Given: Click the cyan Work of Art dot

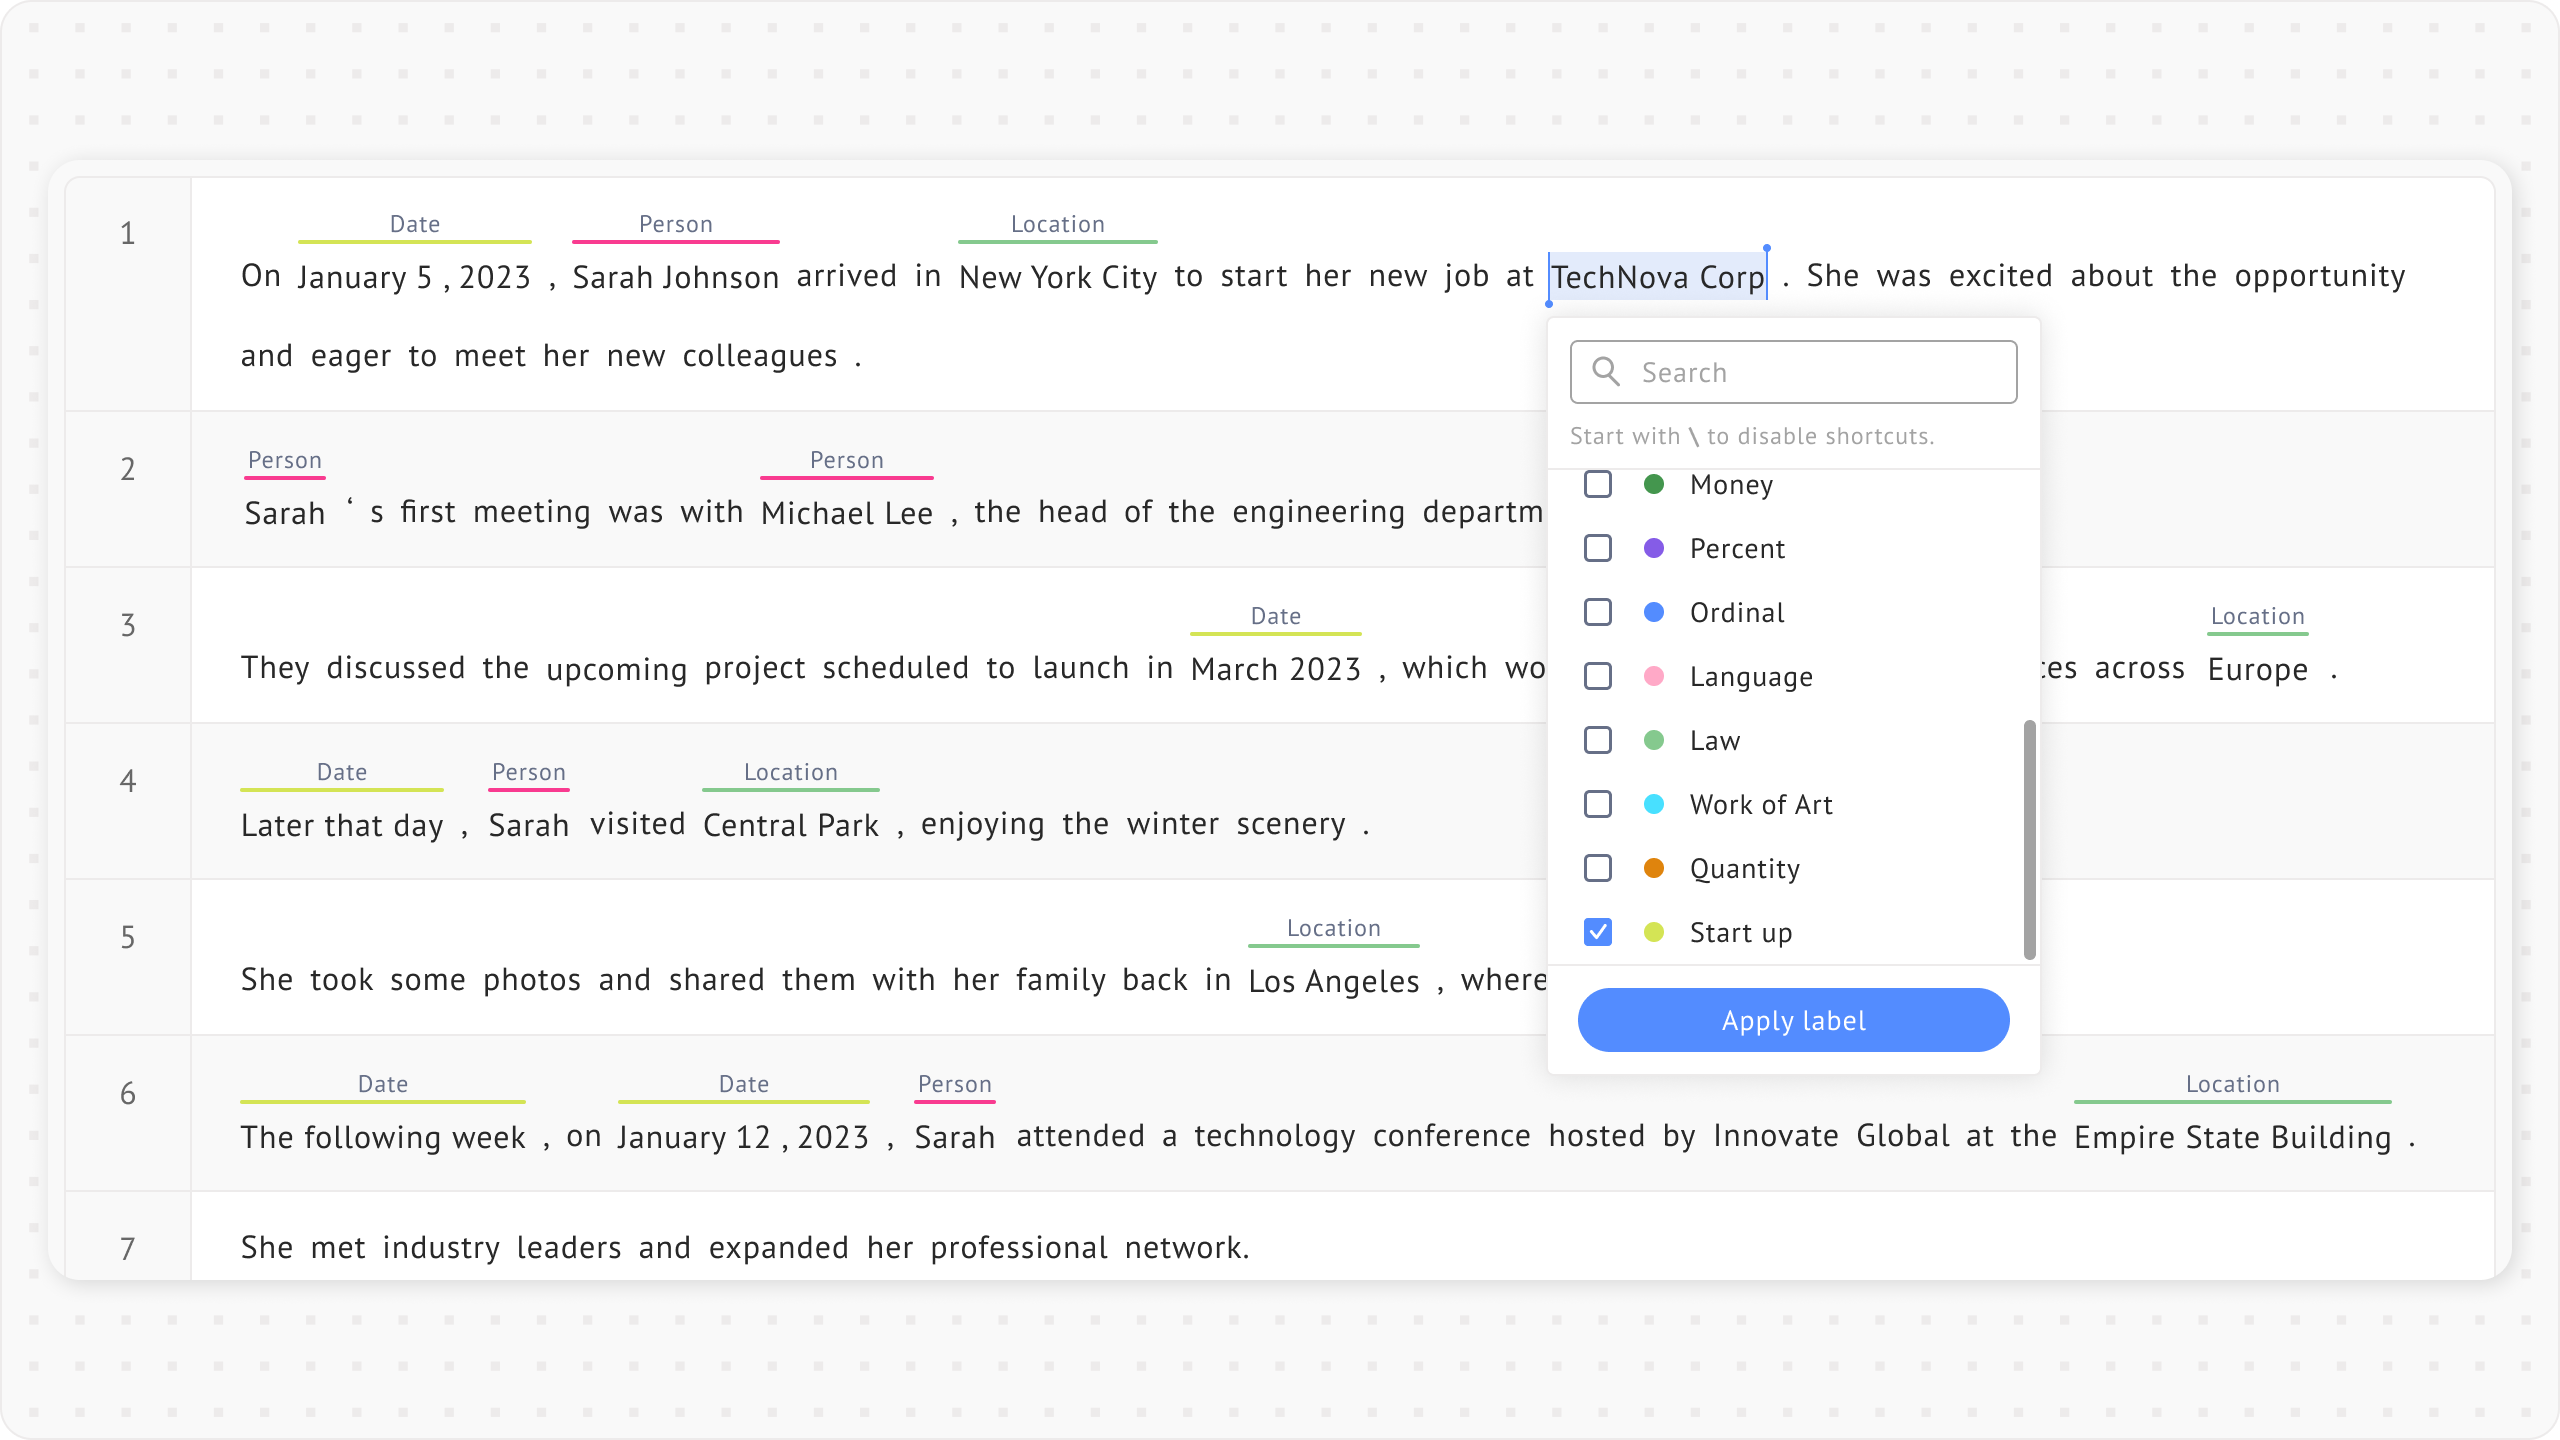Looking at the screenshot, I should coord(1654,804).
